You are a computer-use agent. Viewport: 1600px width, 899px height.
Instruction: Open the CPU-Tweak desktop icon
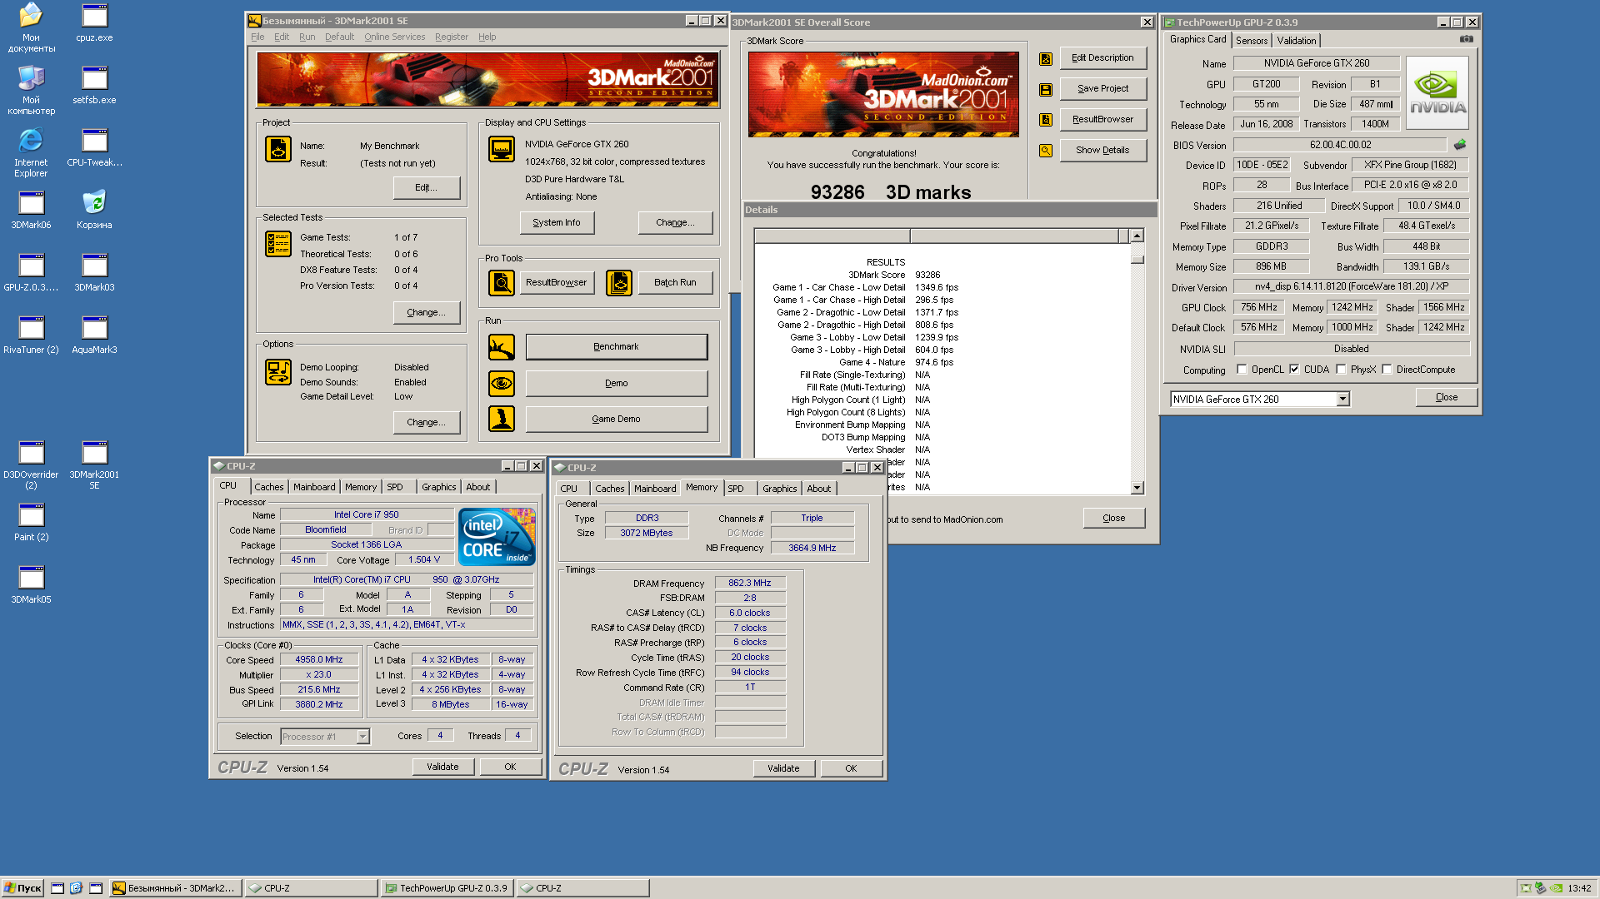pyautogui.click(x=94, y=147)
